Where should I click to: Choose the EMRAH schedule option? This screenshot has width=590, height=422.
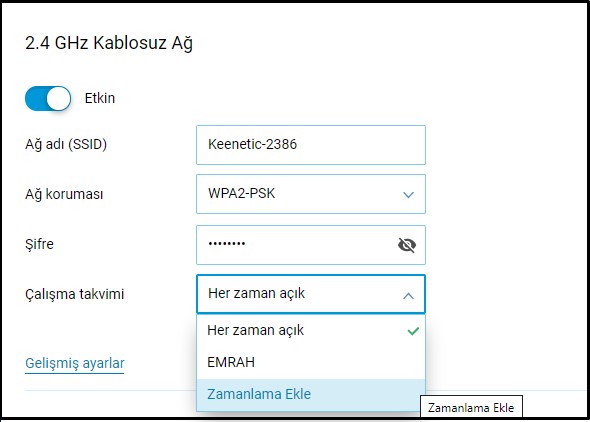(311, 362)
